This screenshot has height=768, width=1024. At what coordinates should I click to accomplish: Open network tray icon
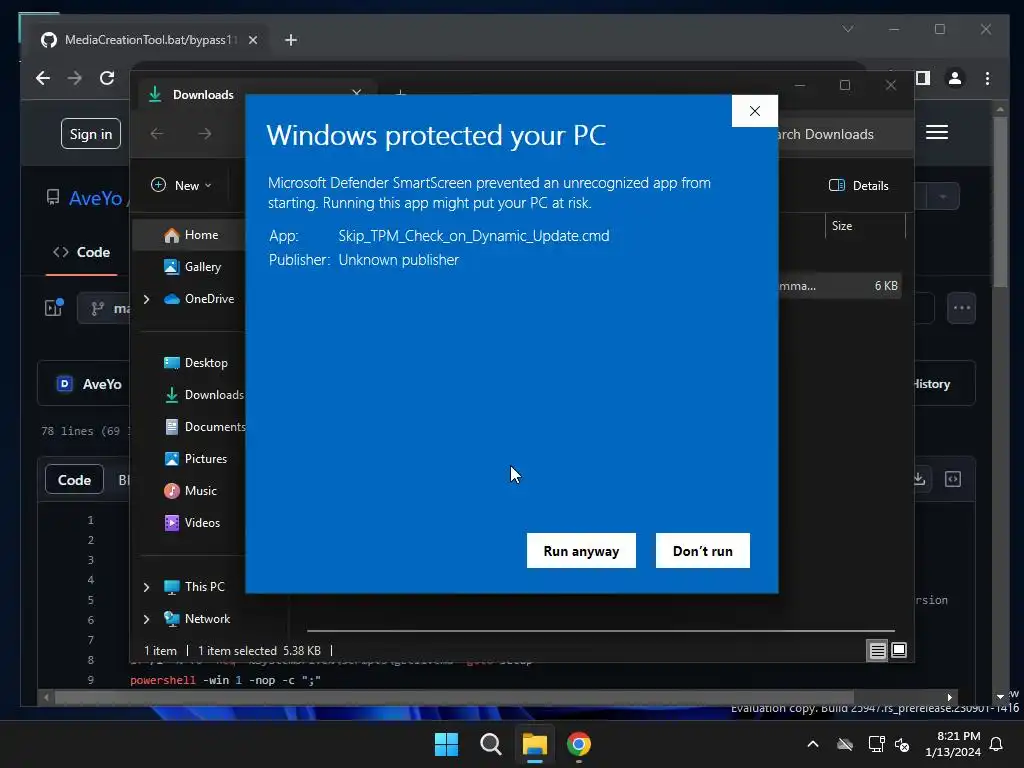(x=876, y=744)
